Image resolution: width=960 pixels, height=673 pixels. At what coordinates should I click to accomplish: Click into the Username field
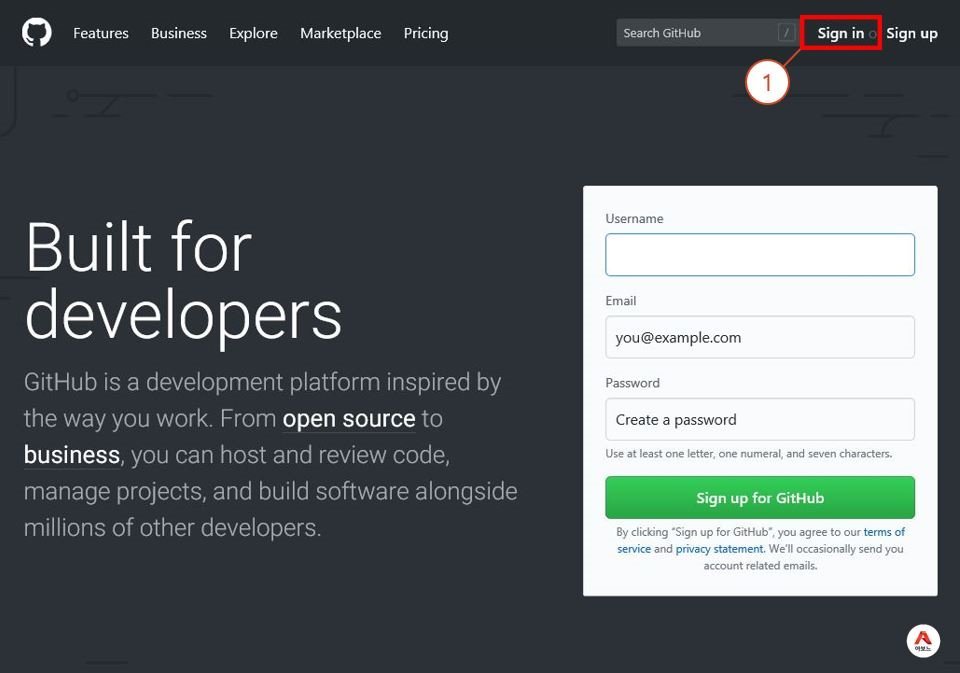(x=760, y=255)
